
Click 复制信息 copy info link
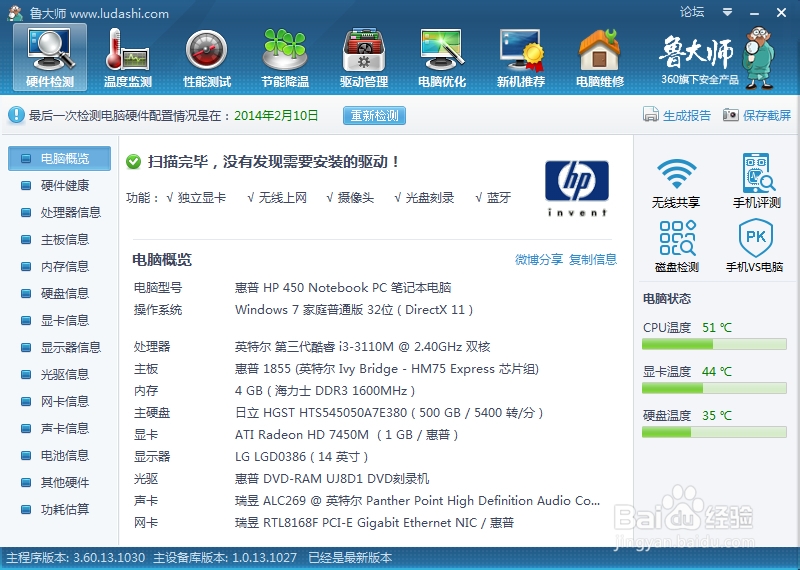tap(593, 260)
